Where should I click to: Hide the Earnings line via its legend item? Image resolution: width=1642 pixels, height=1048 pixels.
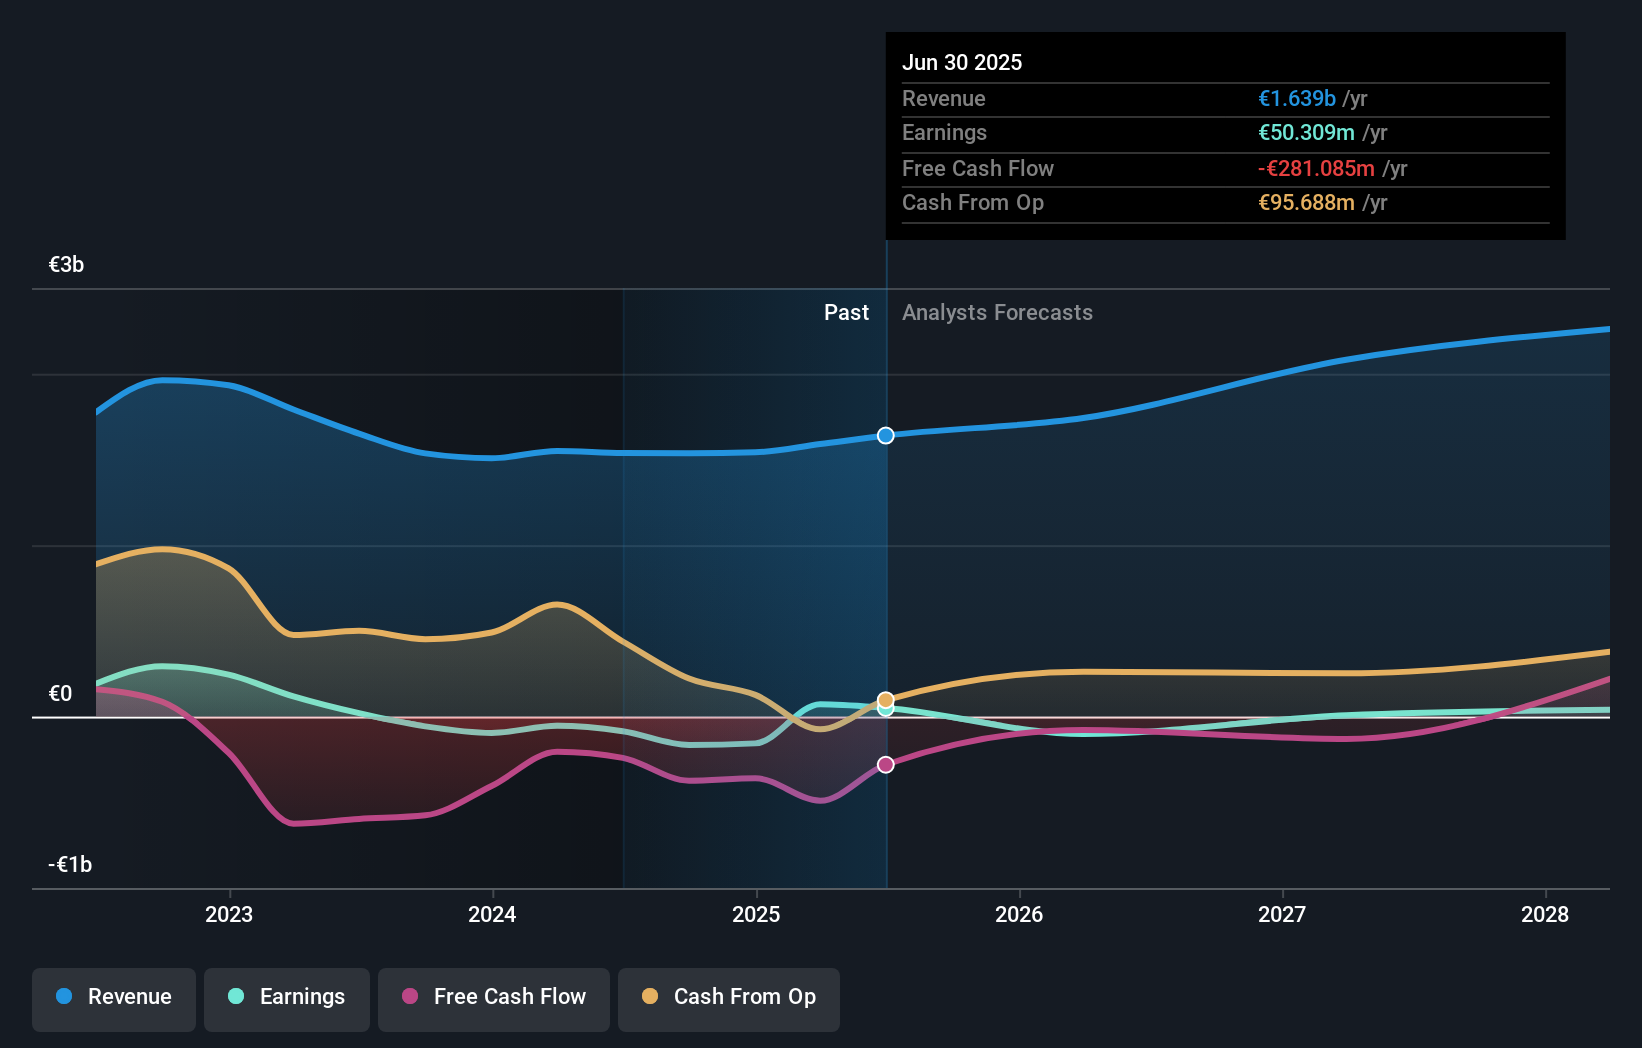[x=287, y=997]
